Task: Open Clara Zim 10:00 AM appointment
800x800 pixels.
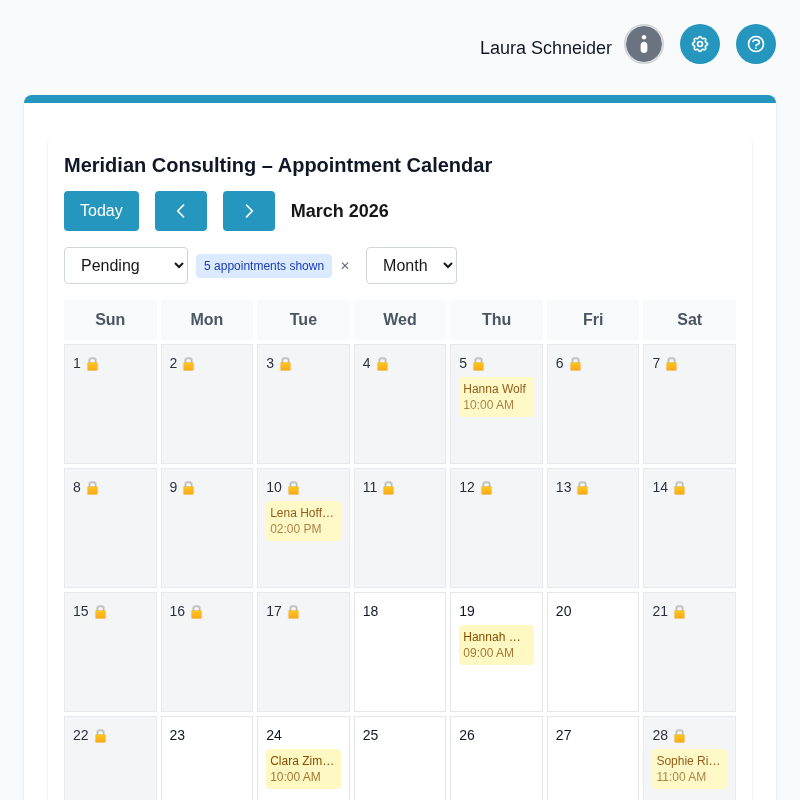Action: pos(303,769)
